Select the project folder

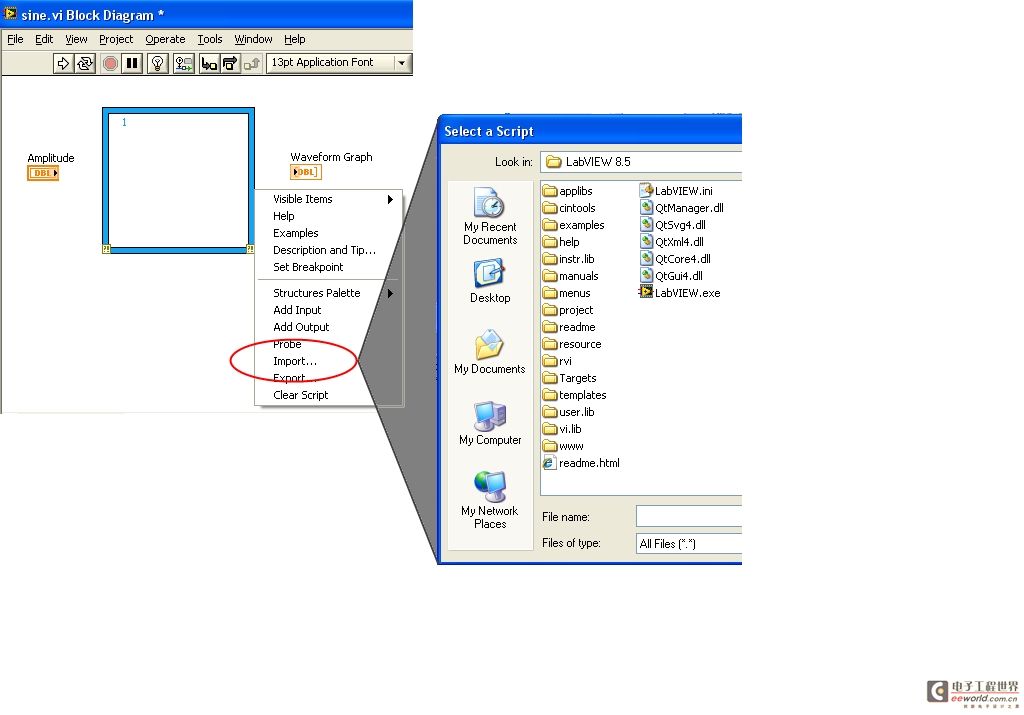click(x=568, y=310)
